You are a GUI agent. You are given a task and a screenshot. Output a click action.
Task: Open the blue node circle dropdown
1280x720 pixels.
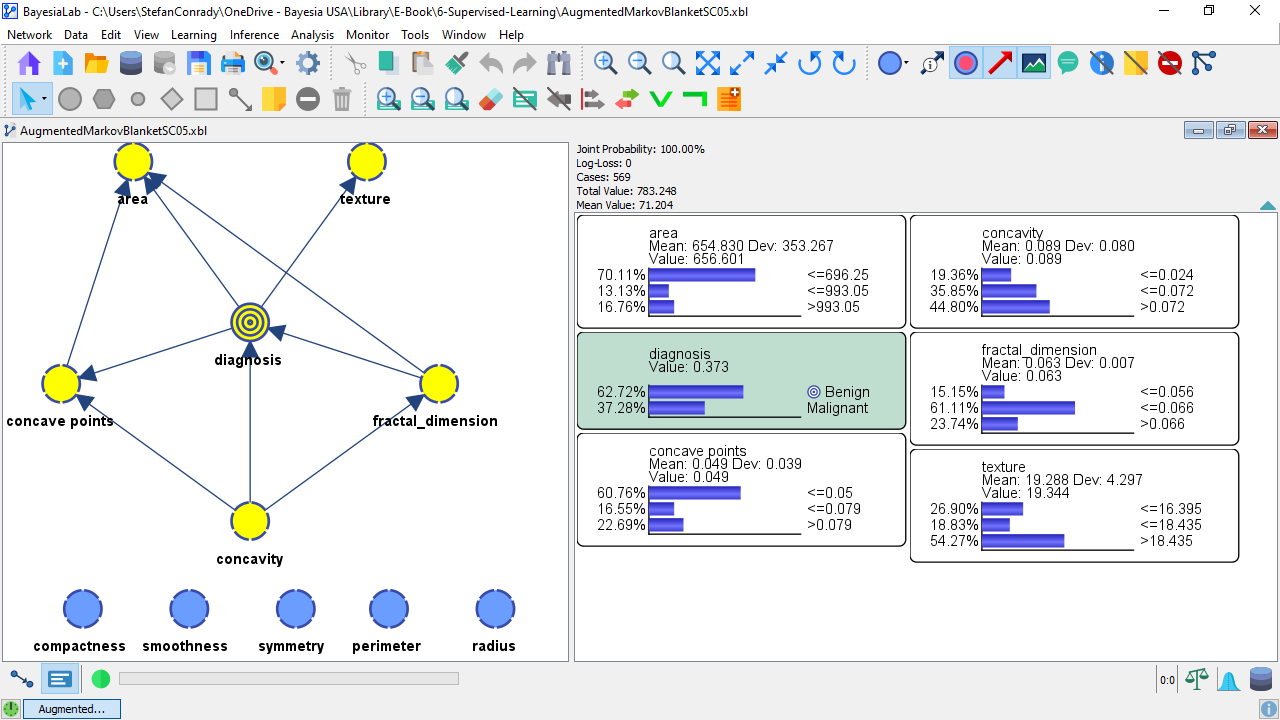coord(906,64)
